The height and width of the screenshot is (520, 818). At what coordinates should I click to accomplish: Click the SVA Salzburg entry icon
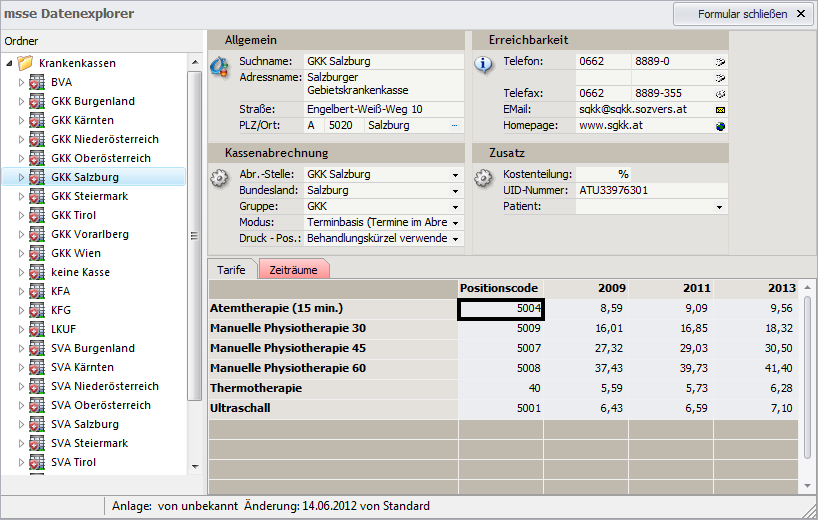[37, 425]
